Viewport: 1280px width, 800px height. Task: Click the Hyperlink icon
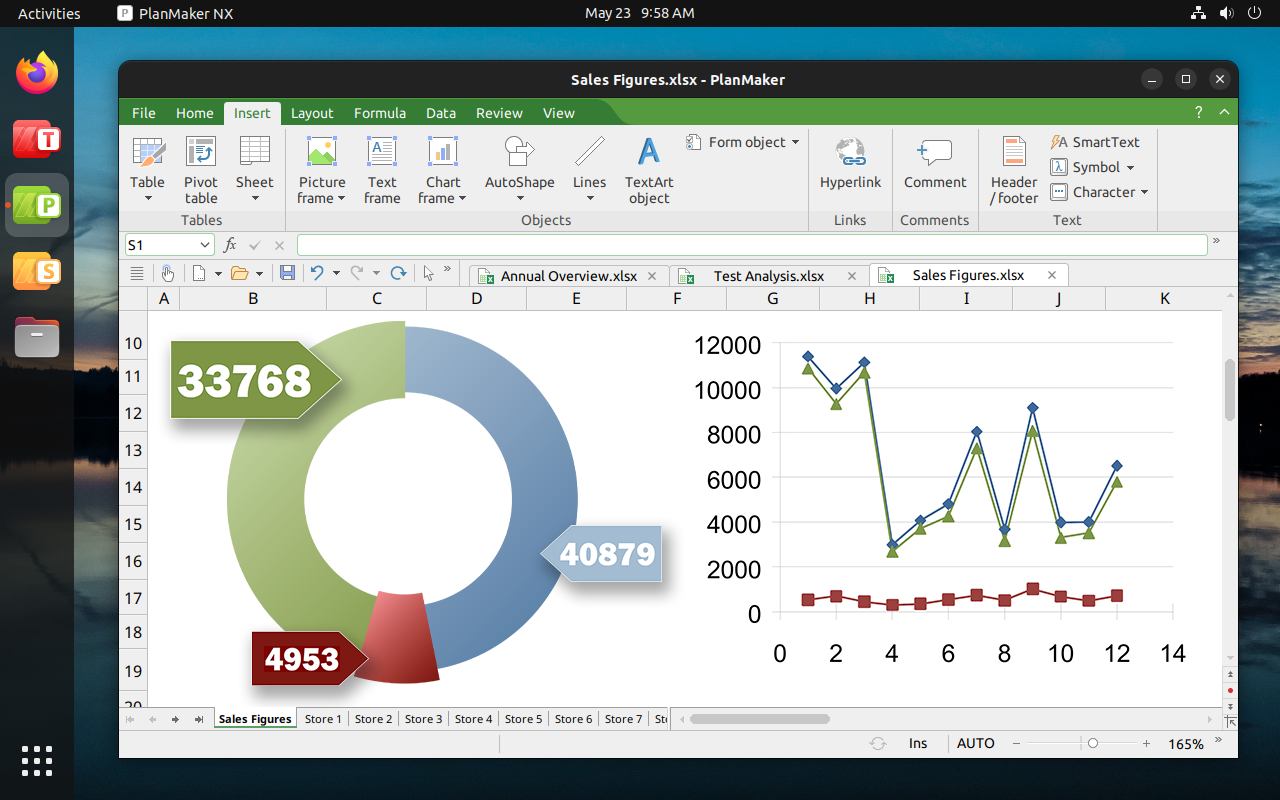851,153
